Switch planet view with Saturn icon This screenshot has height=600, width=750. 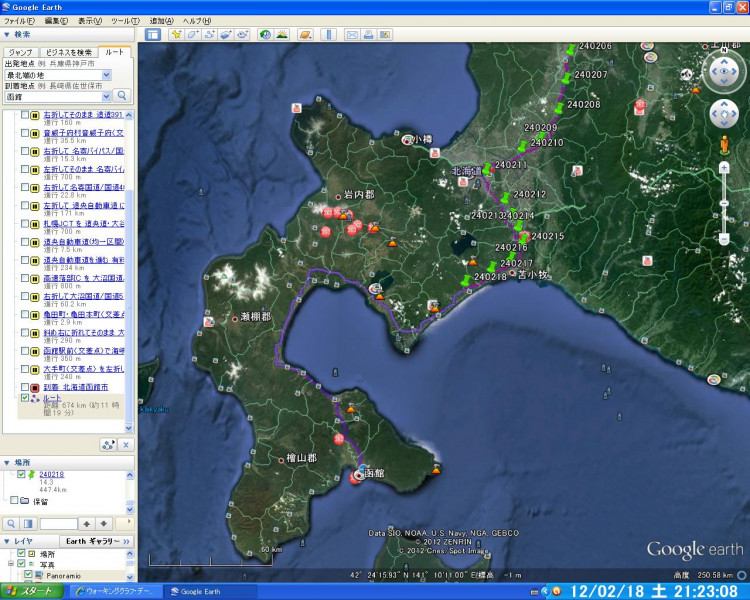305,34
